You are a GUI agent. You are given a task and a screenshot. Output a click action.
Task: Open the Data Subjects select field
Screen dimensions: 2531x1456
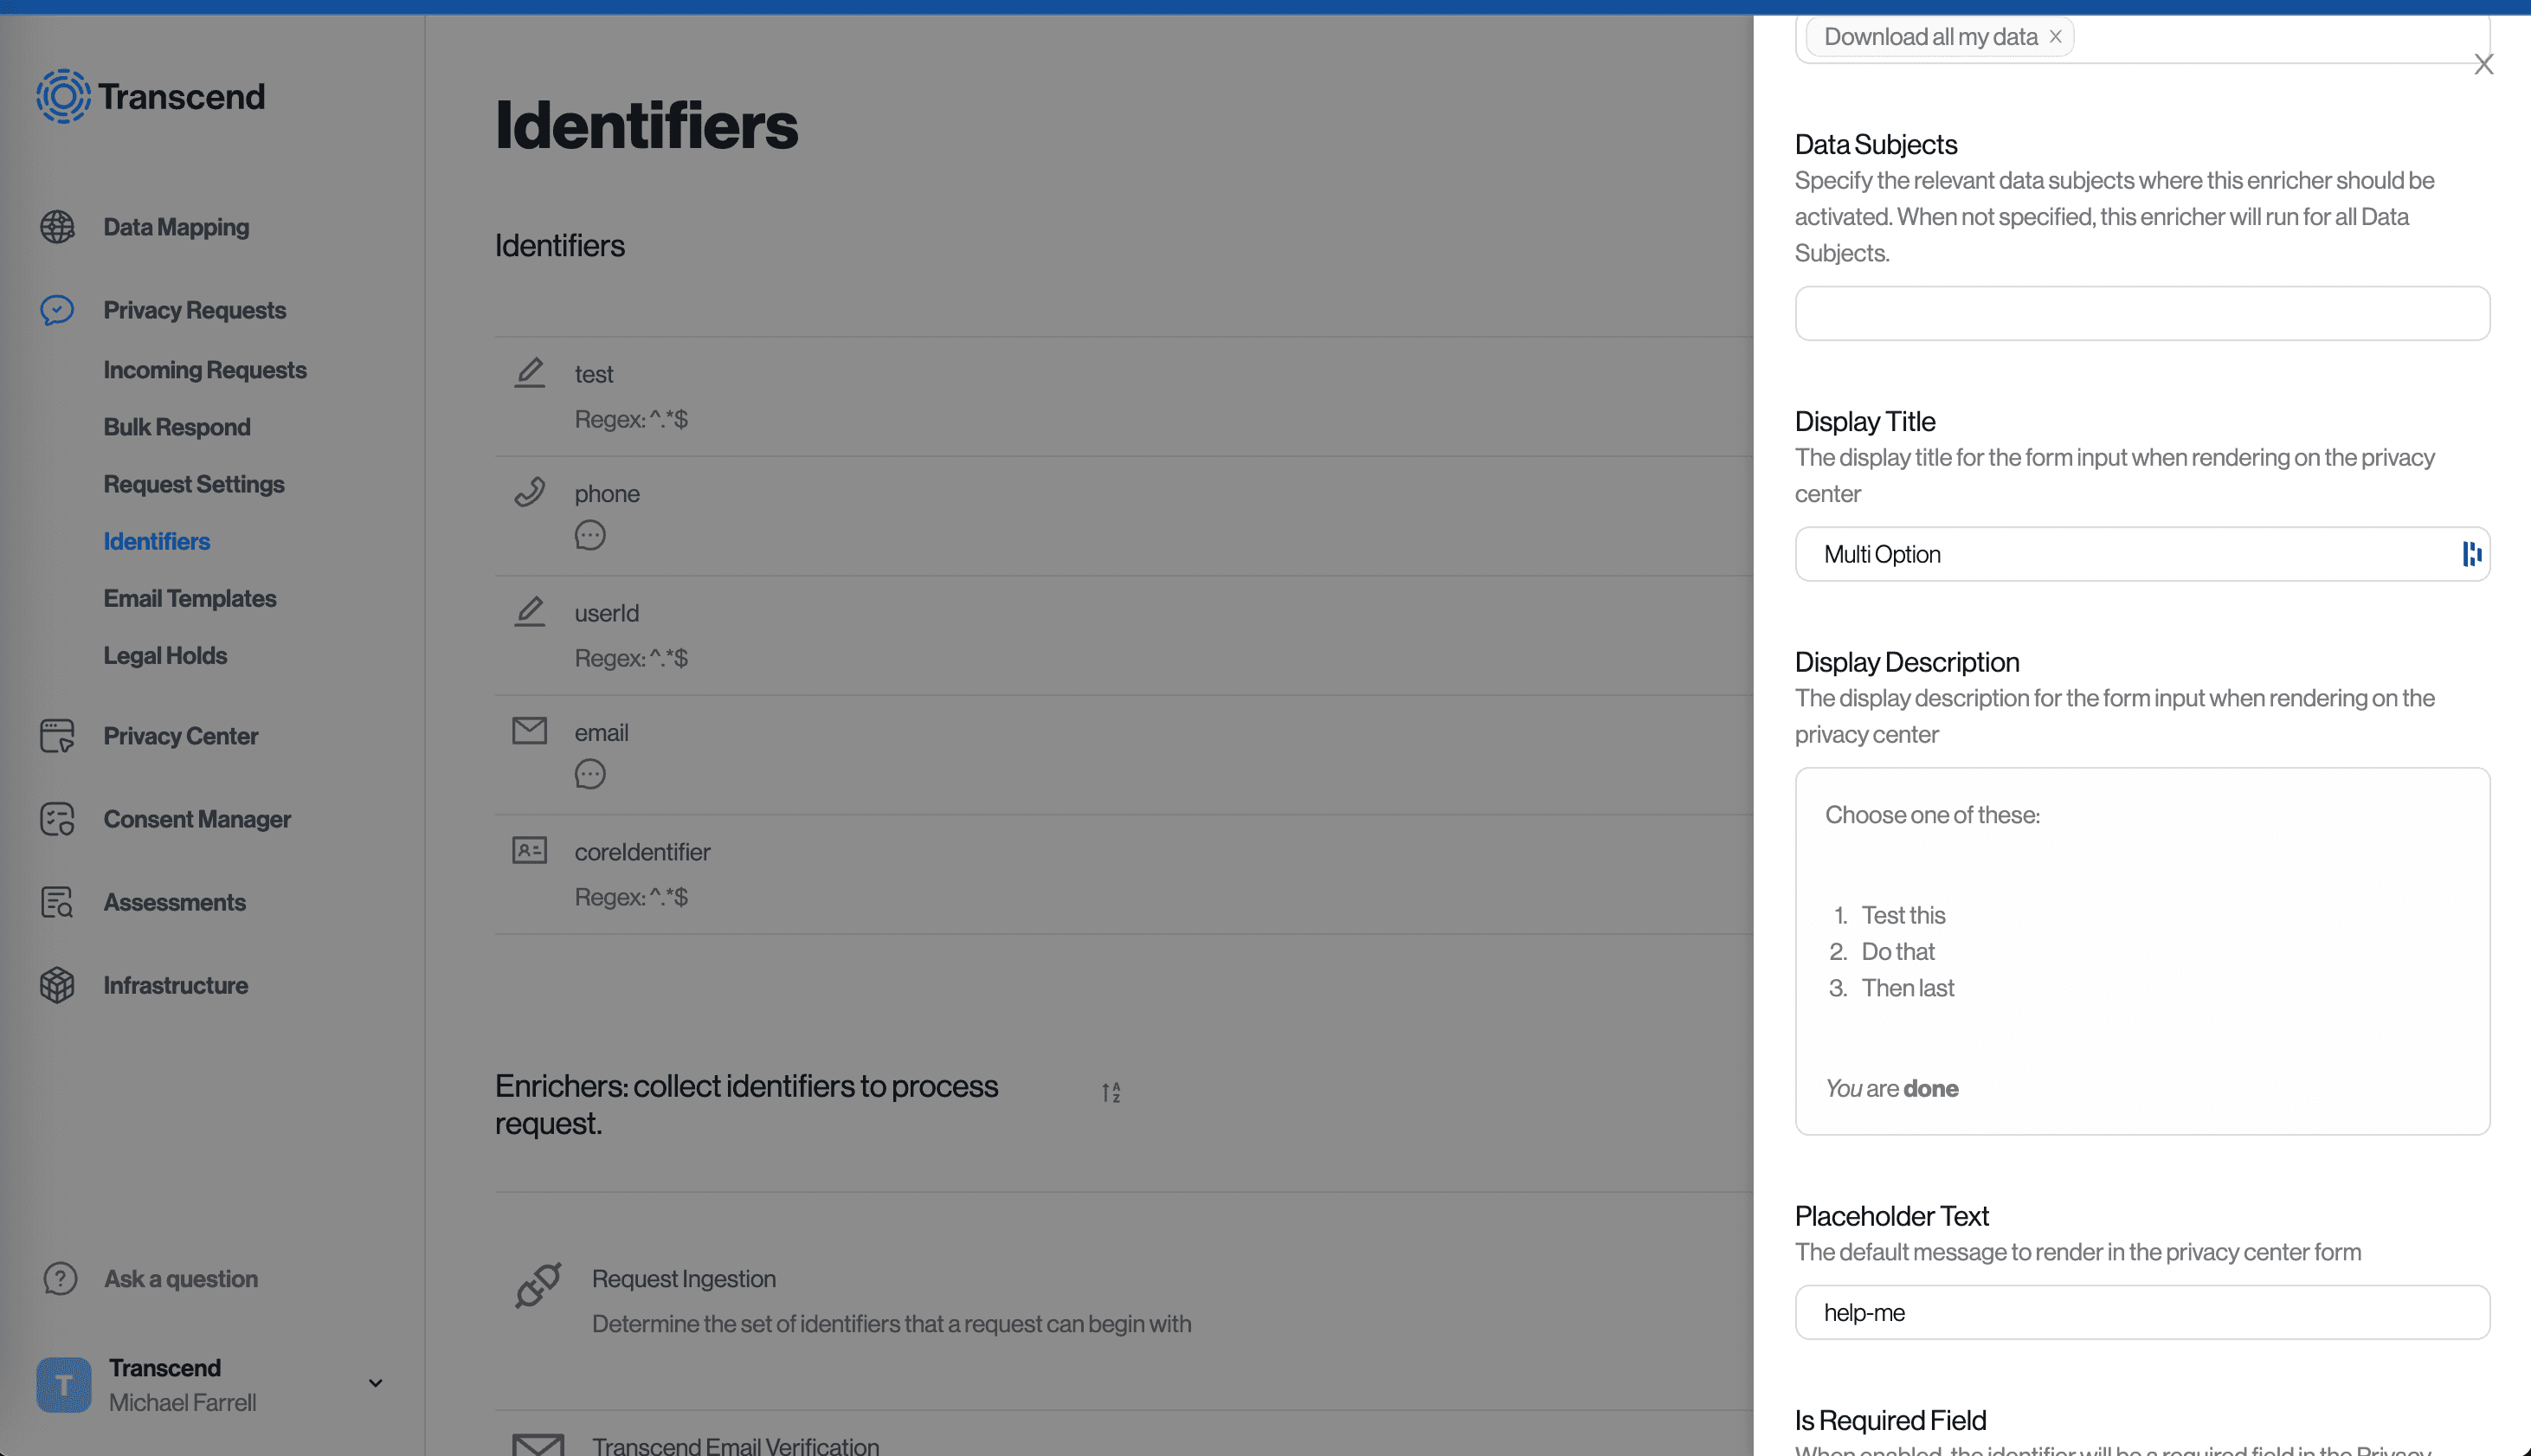[2141, 313]
